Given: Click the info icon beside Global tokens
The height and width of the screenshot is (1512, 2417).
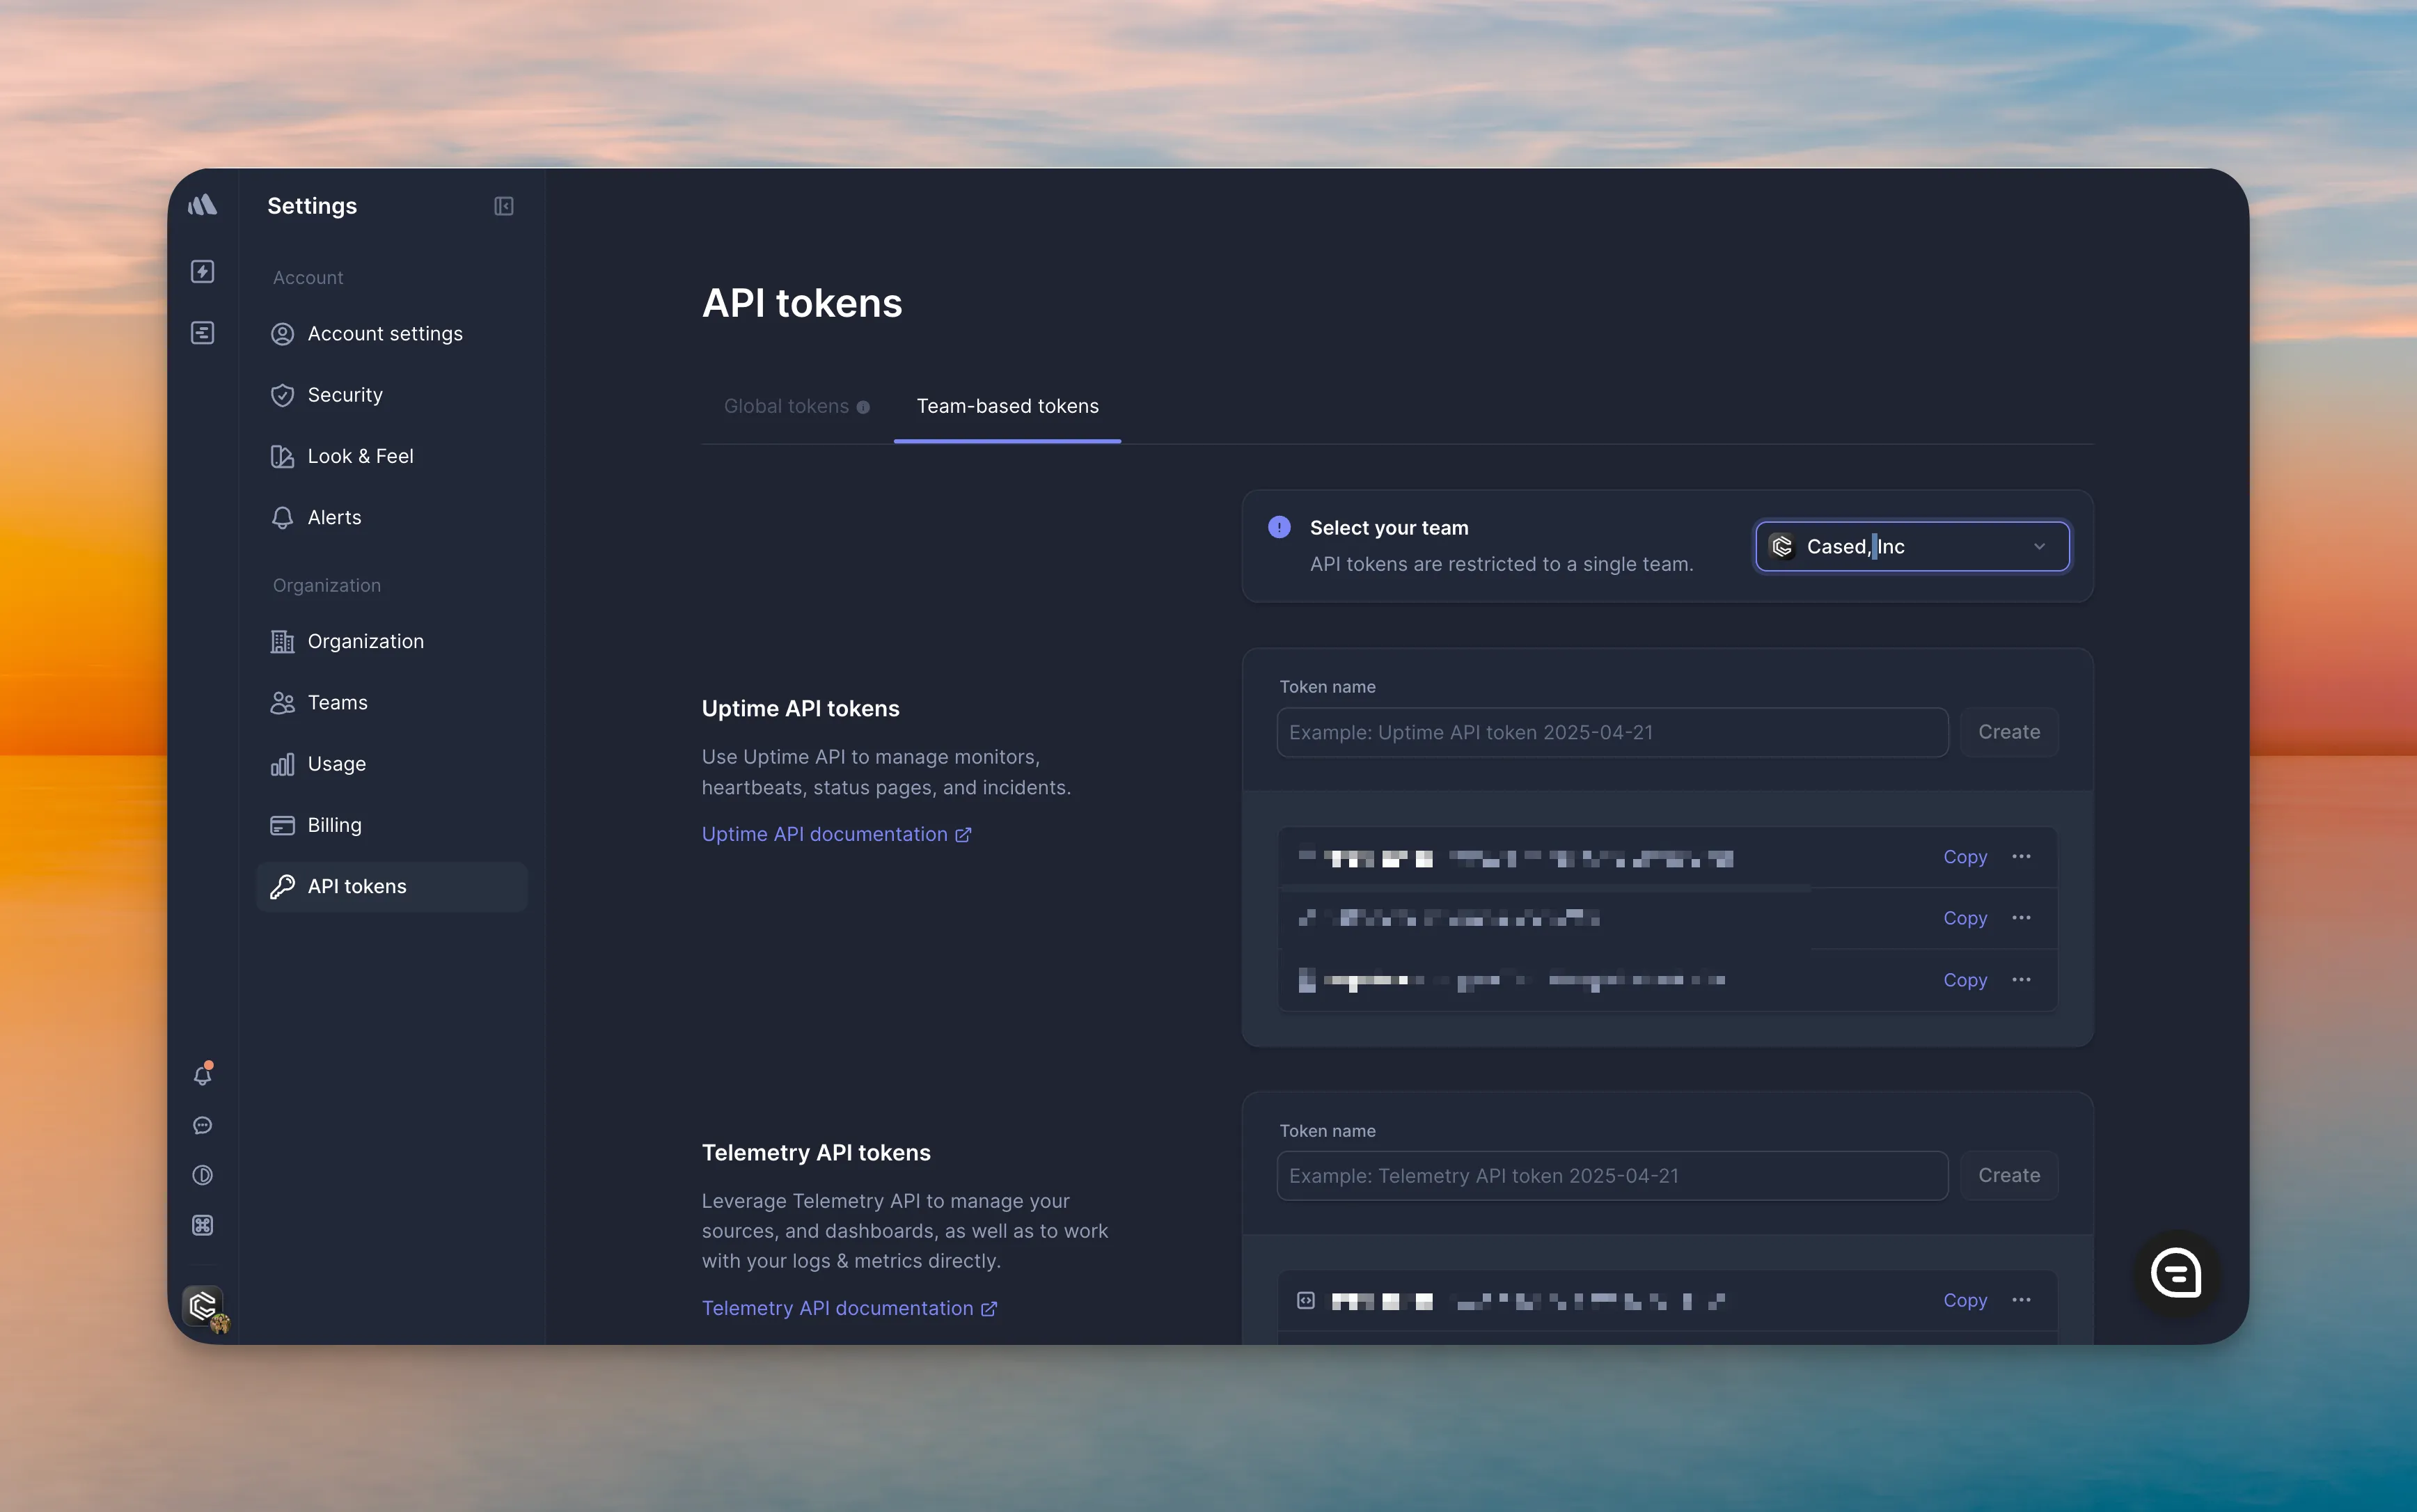Looking at the screenshot, I should click(x=862, y=407).
